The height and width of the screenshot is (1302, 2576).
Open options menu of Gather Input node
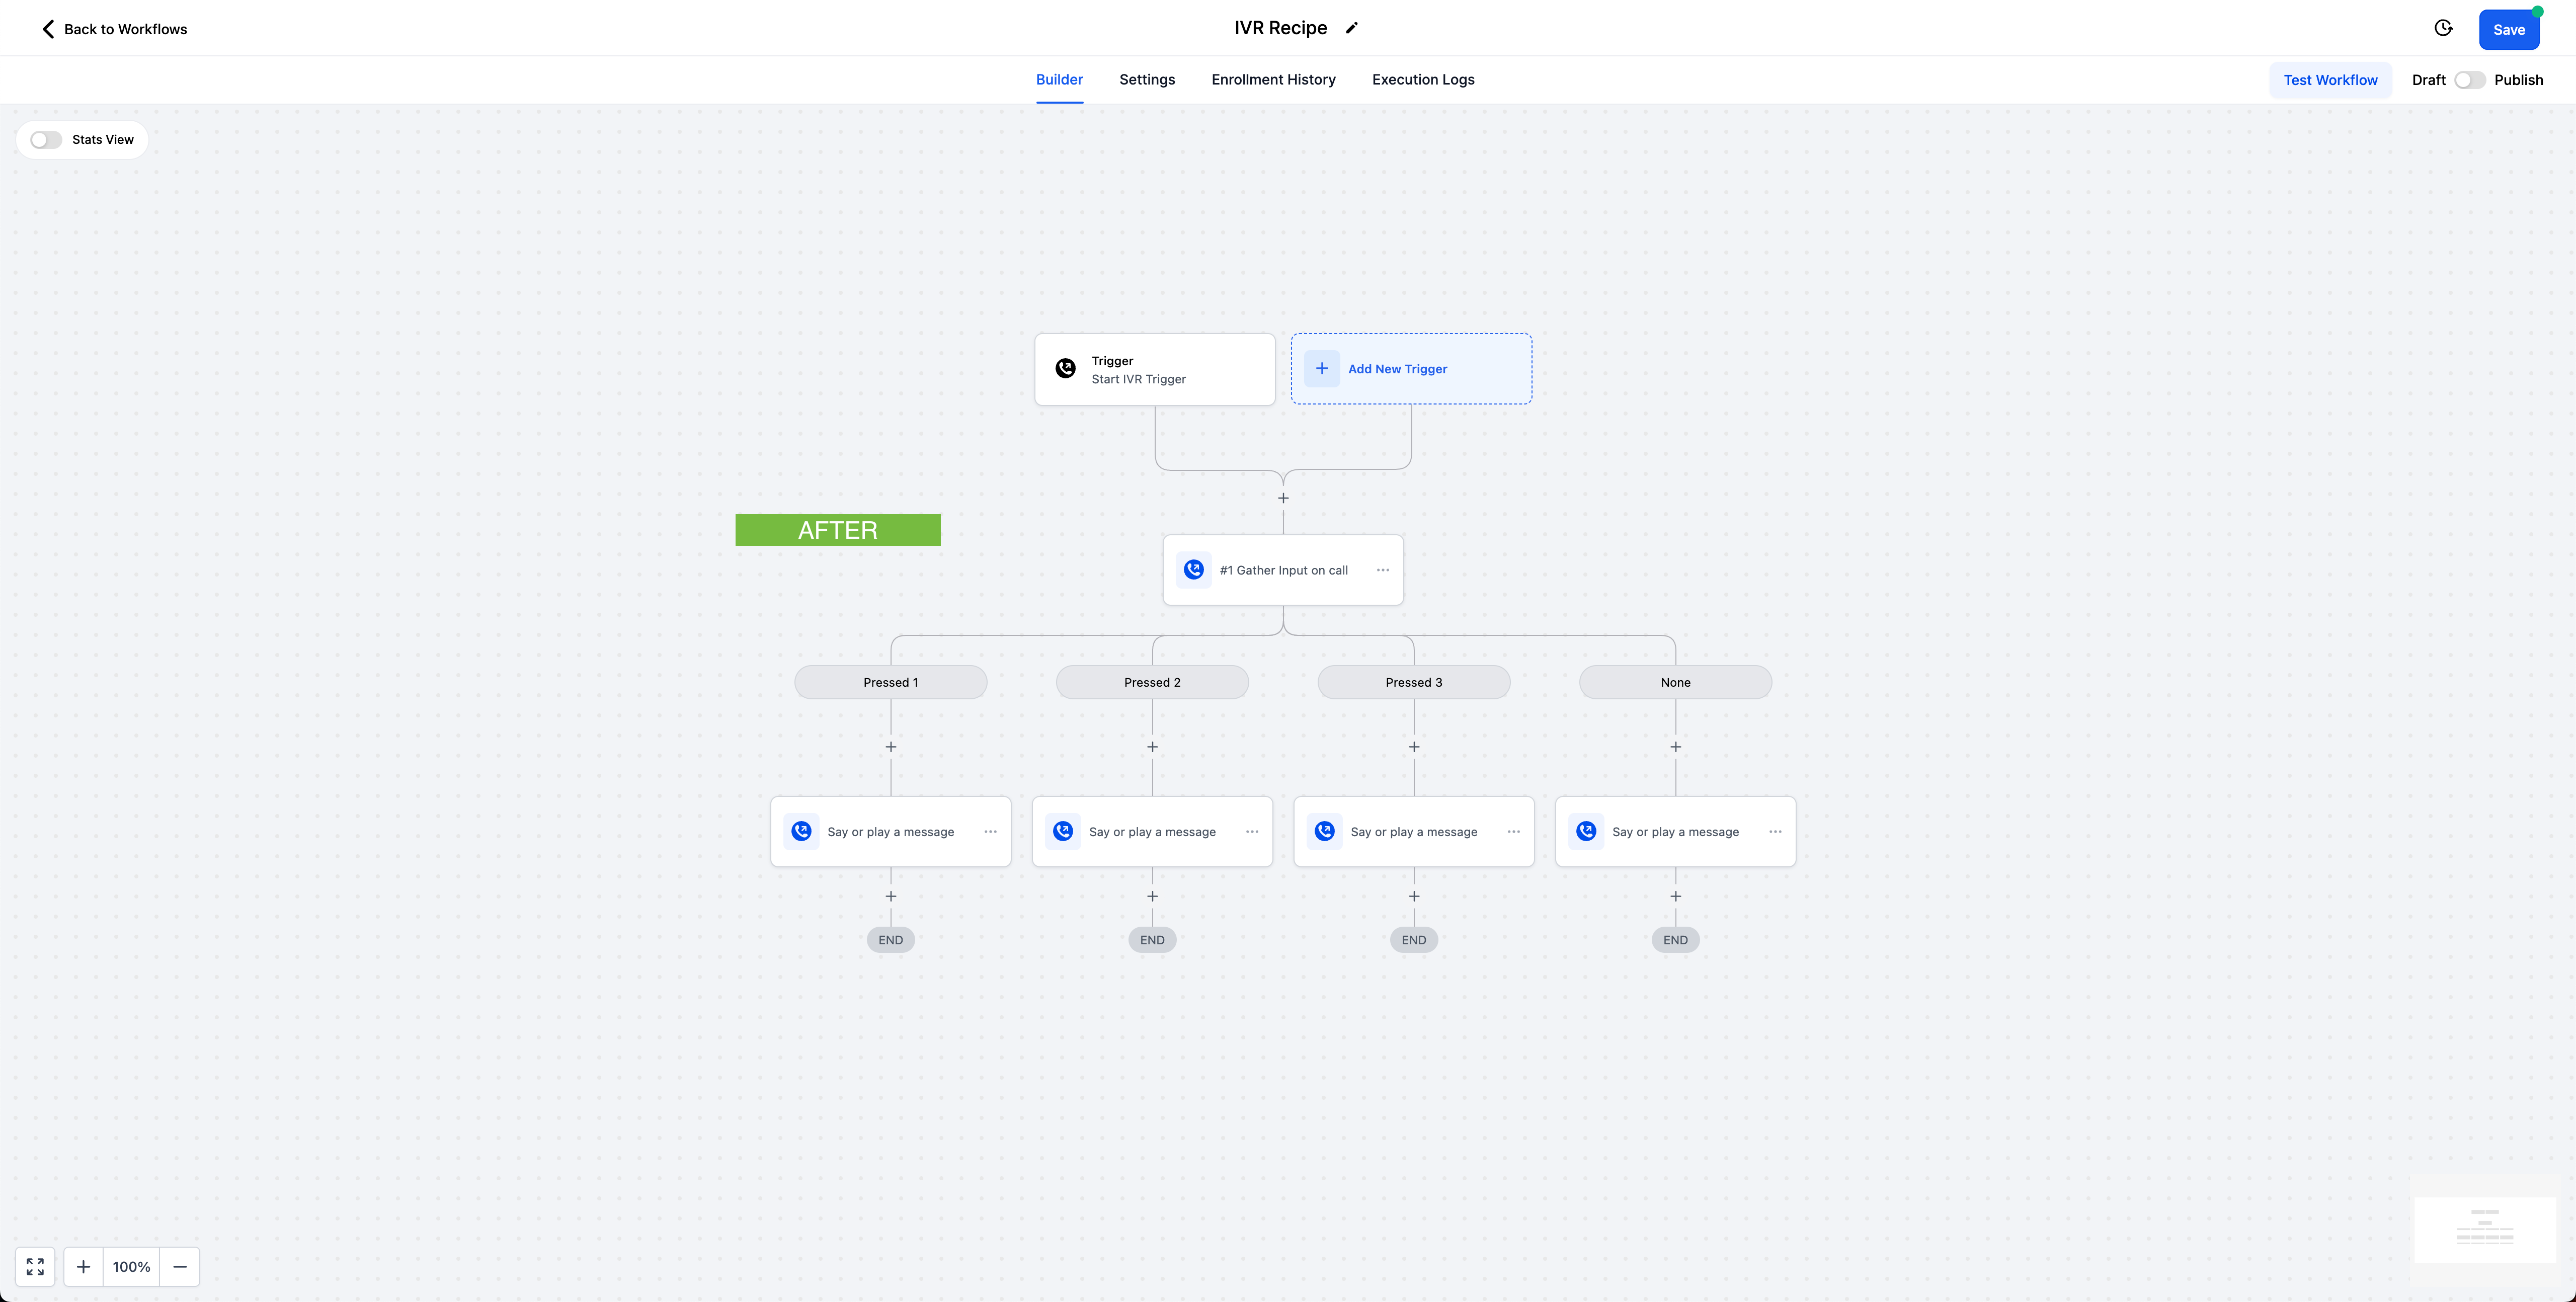coord(1383,570)
